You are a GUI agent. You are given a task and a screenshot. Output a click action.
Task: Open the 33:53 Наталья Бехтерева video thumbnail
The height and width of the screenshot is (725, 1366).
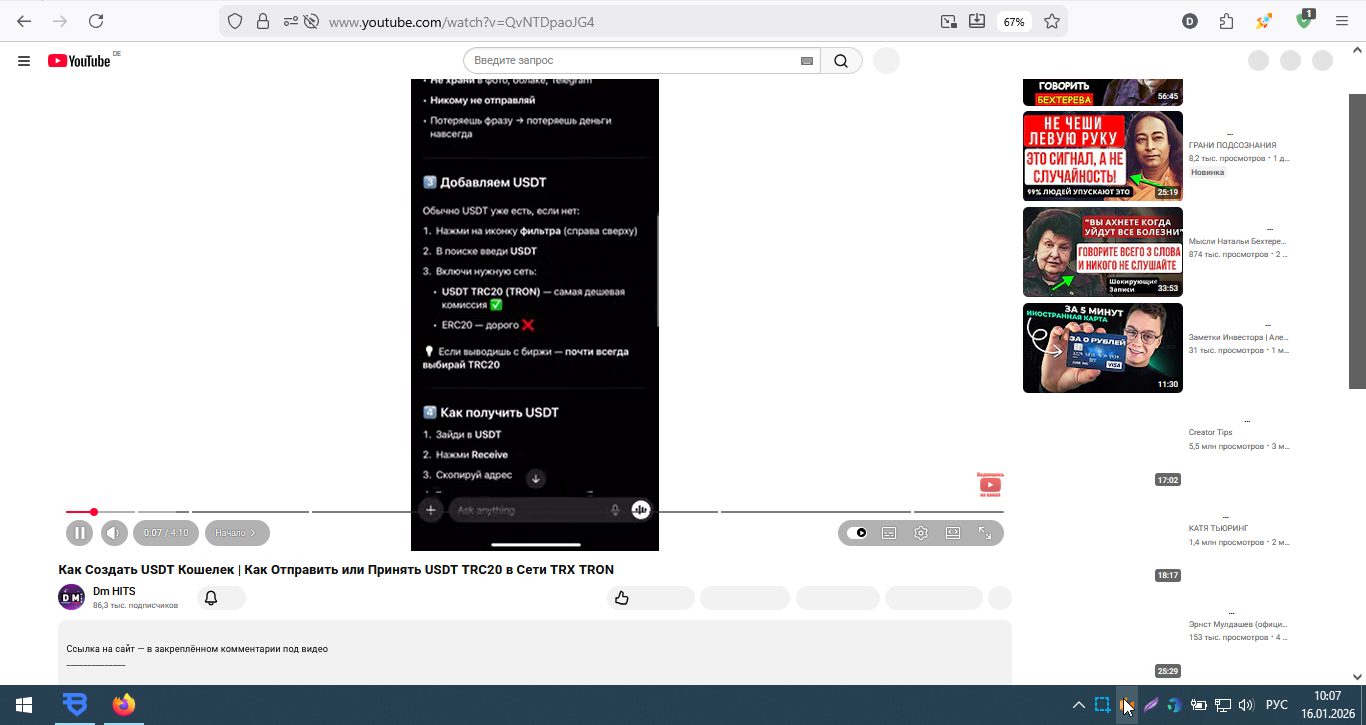[1103, 252]
